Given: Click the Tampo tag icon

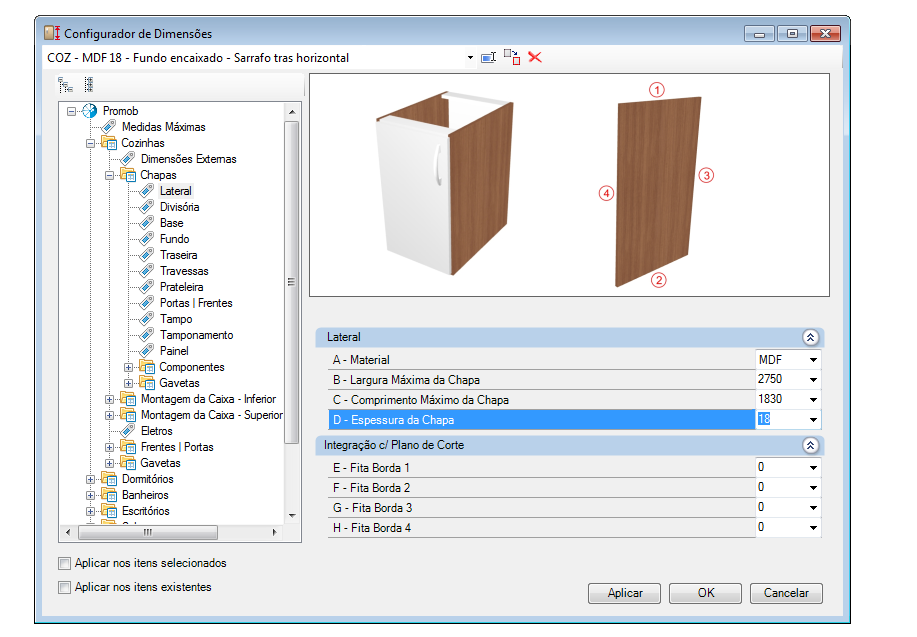Looking at the screenshot, I should coord(147,319).
